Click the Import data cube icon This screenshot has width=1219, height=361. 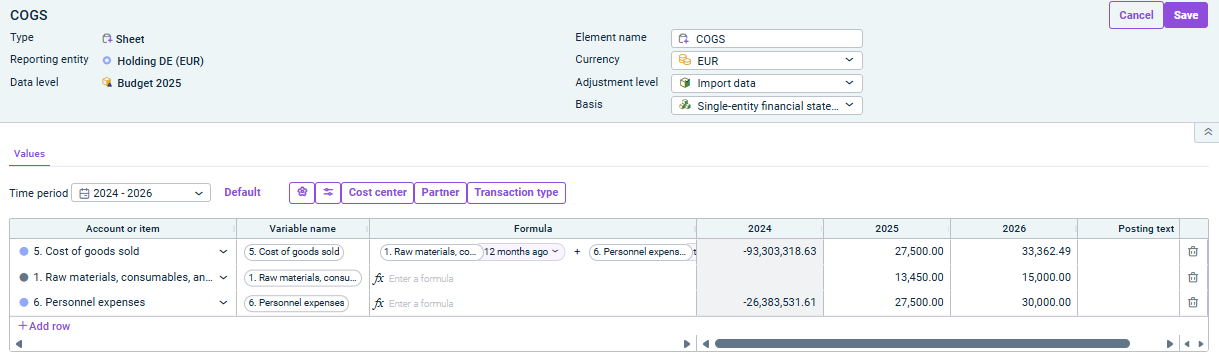(x=685, y=83)
